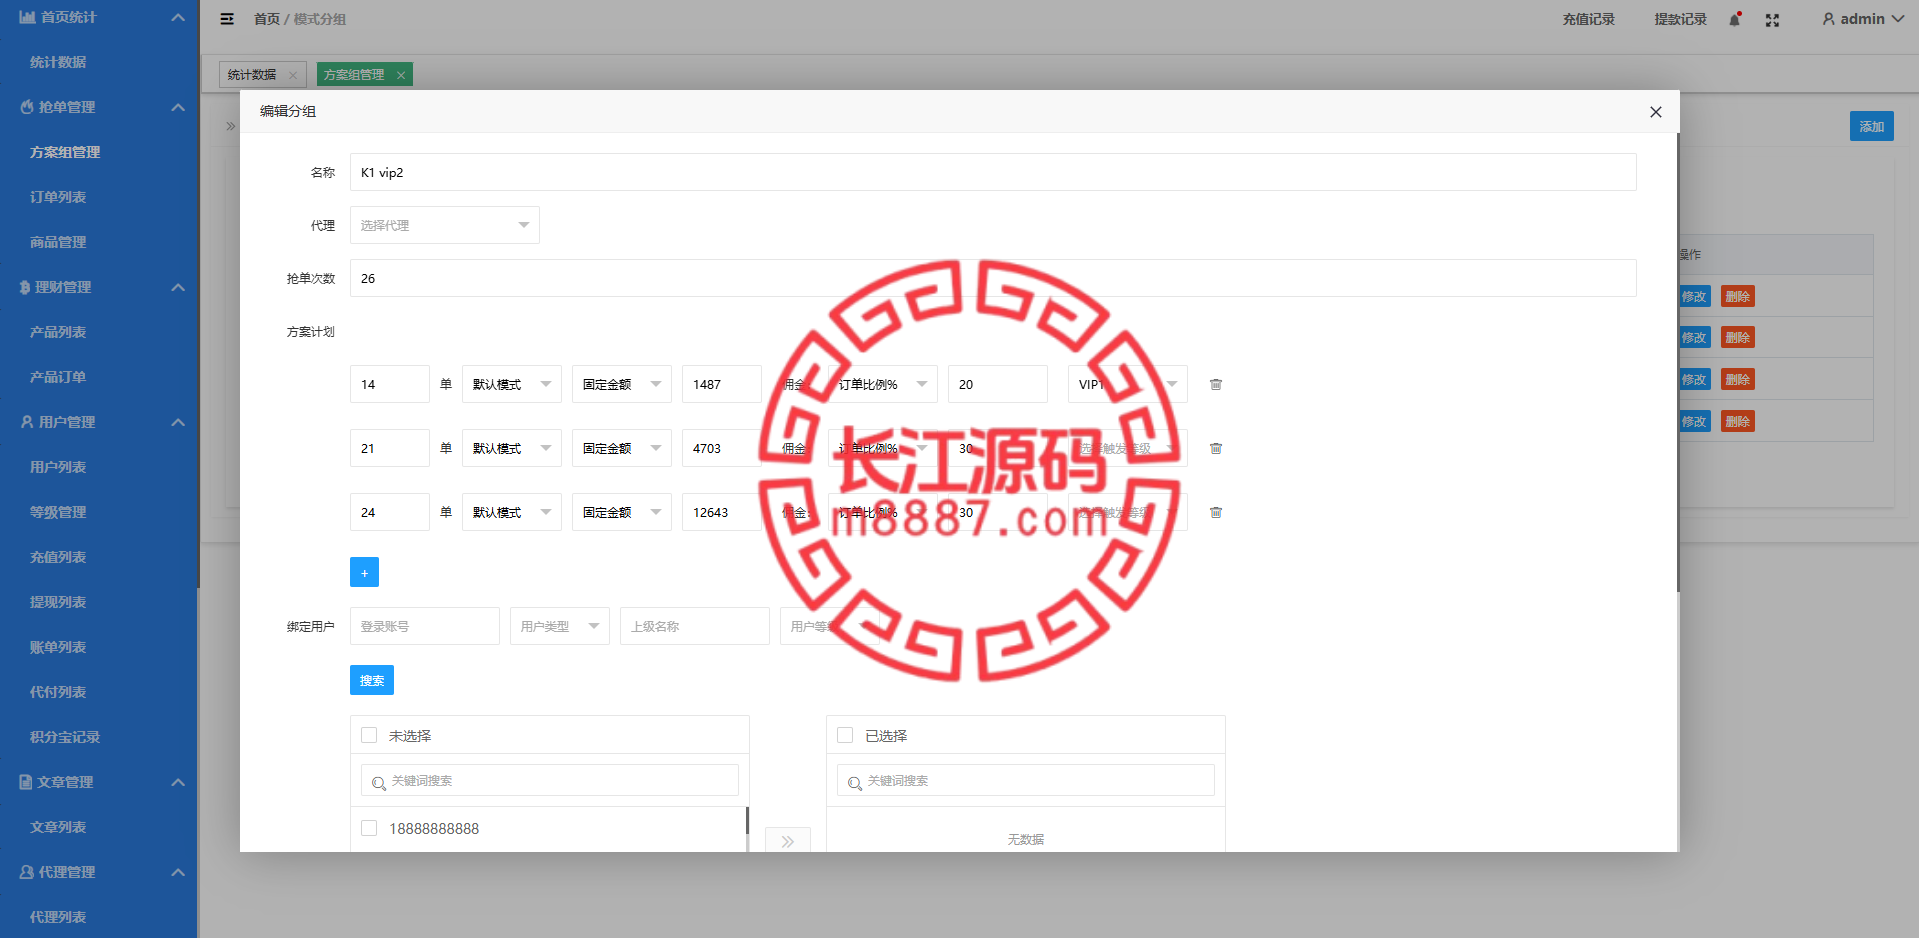
Task: Open the 充值记录 link in header
Action: coord(1589,19)
